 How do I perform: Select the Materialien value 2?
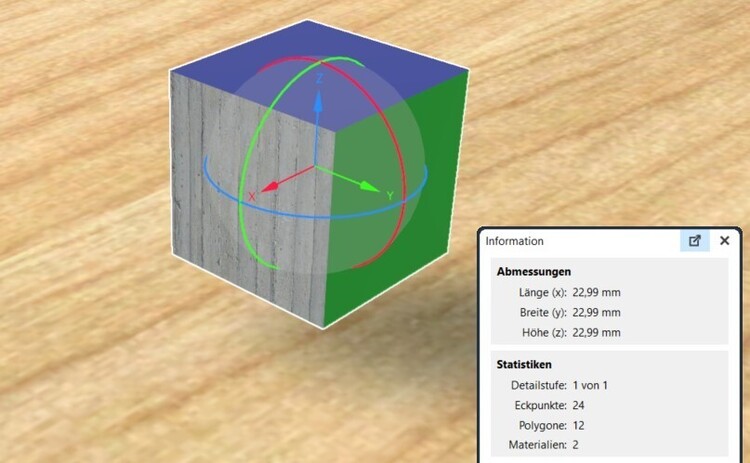click(x=575, y=445)
